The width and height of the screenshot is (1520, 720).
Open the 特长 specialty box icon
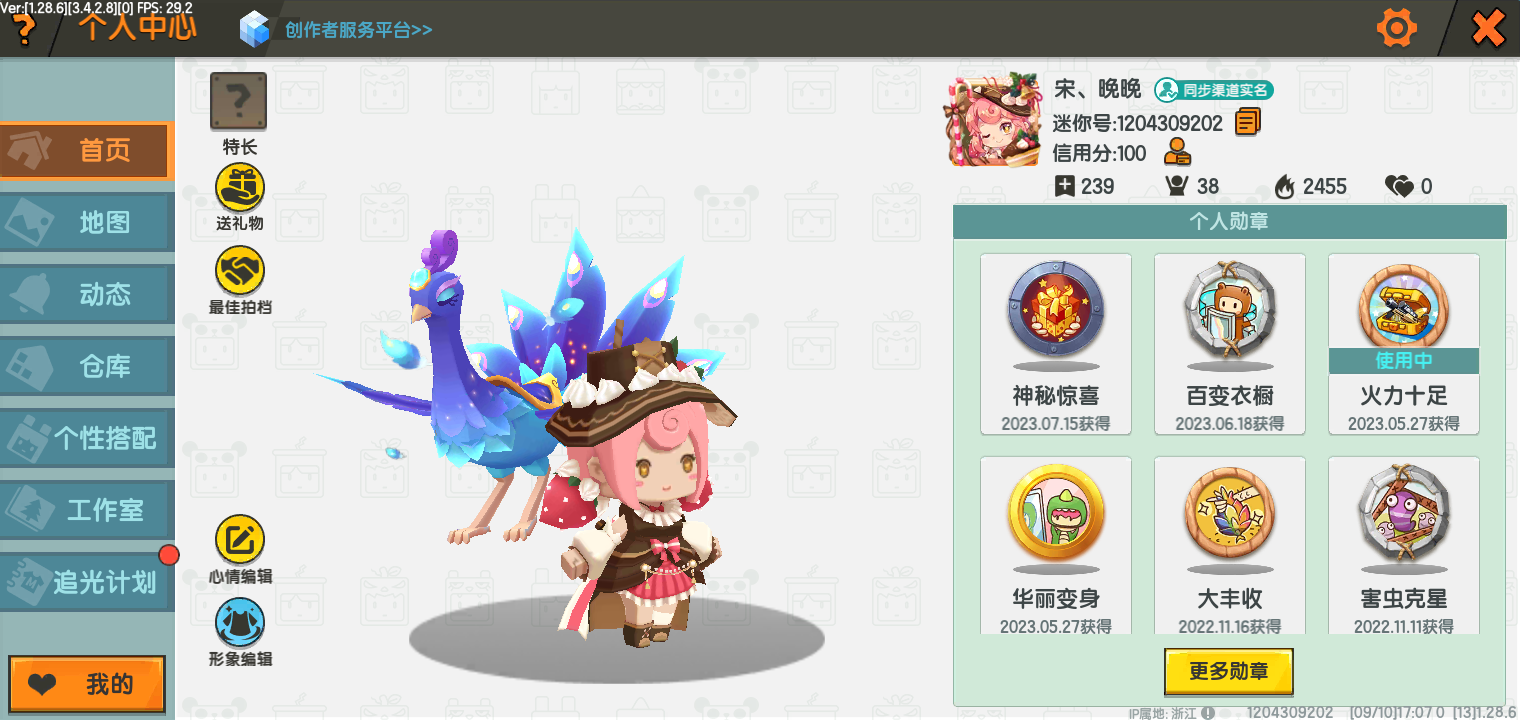(x=238, y=101)
